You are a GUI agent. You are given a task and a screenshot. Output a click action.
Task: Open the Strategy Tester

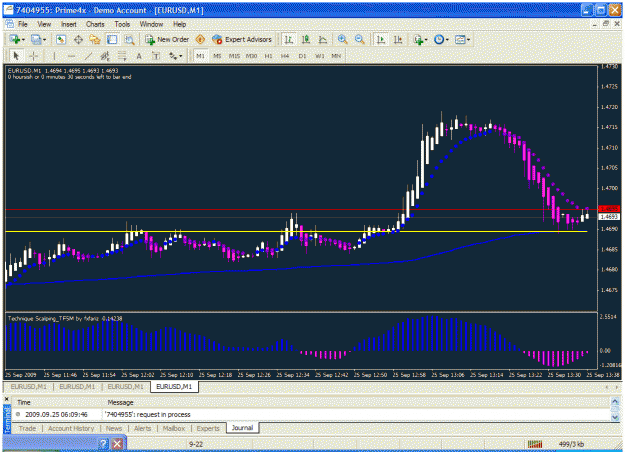(x=129, y=39)
